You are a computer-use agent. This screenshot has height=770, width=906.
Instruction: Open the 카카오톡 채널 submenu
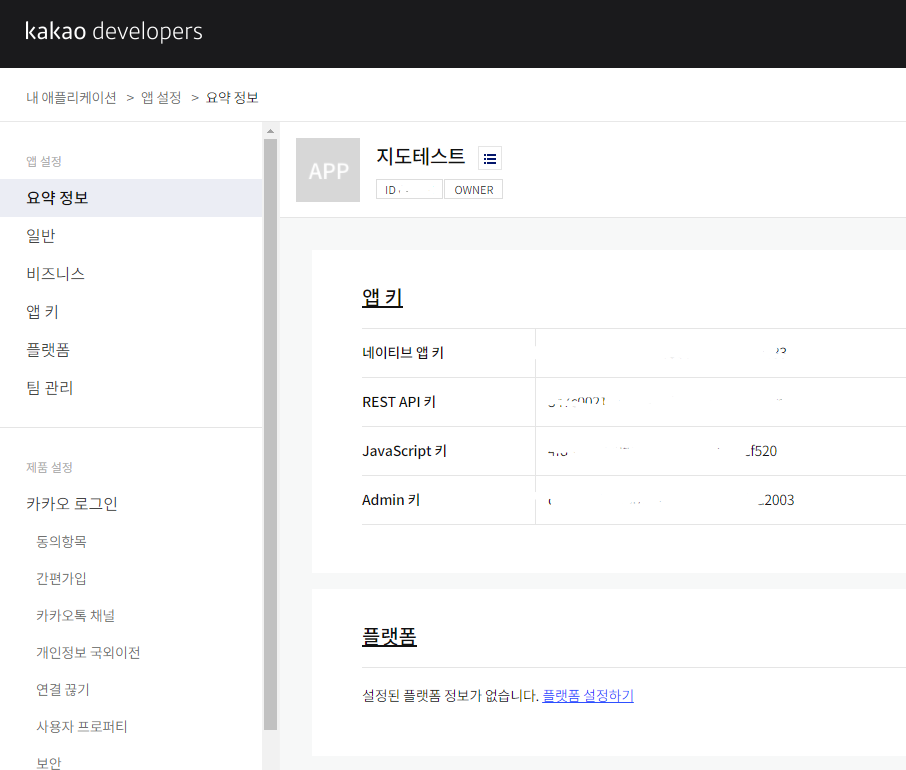pos(75,615)
